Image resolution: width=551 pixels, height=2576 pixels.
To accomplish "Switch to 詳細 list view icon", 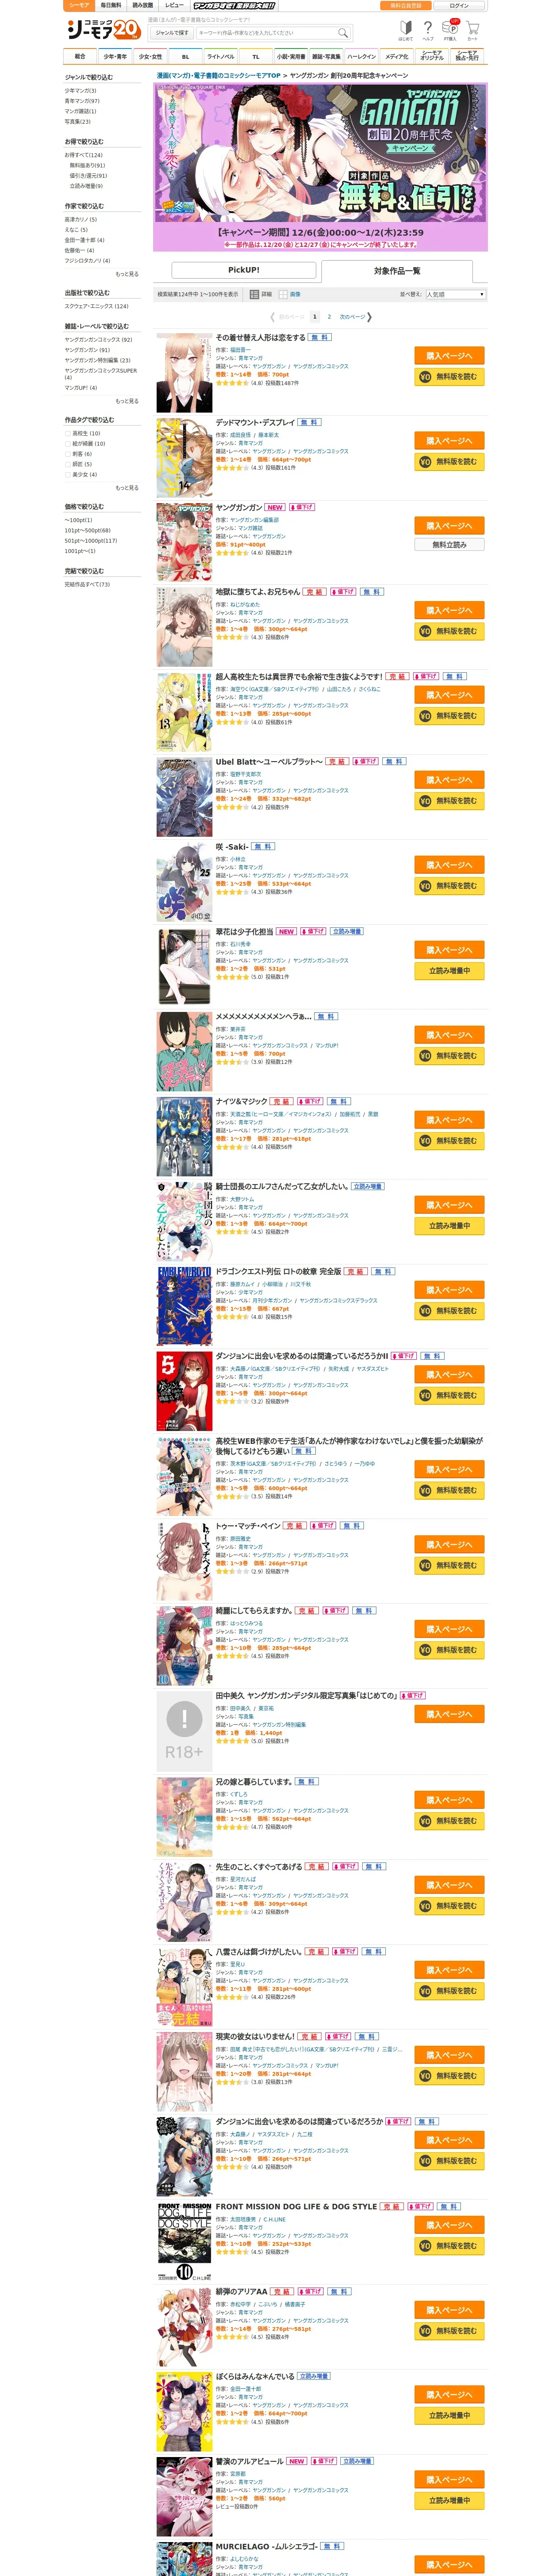I will [x=262, y=294].
